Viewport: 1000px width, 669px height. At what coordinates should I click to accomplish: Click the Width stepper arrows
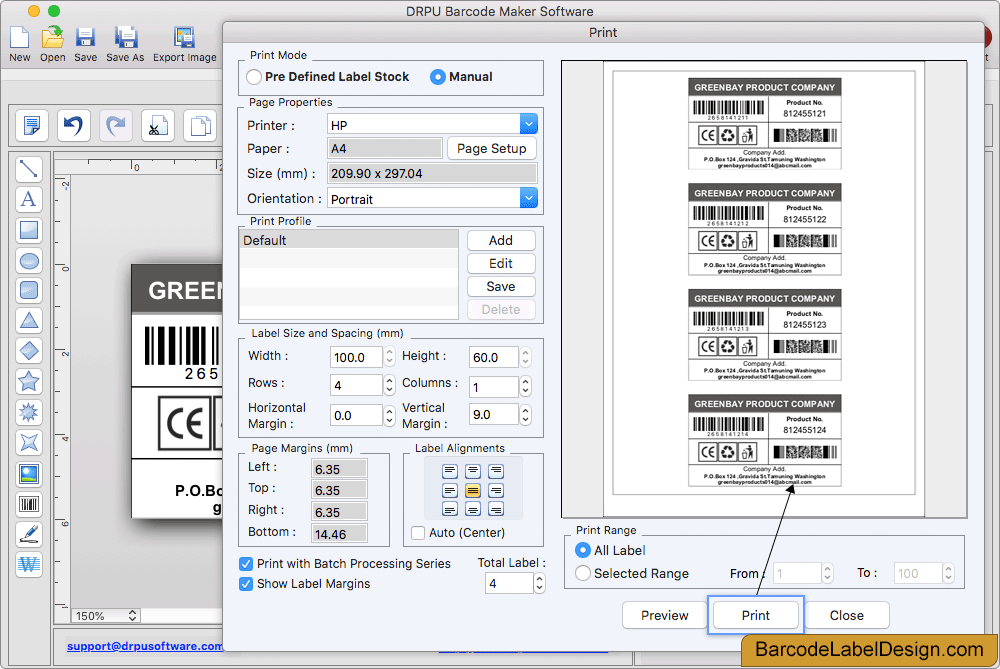coord(389,357)
